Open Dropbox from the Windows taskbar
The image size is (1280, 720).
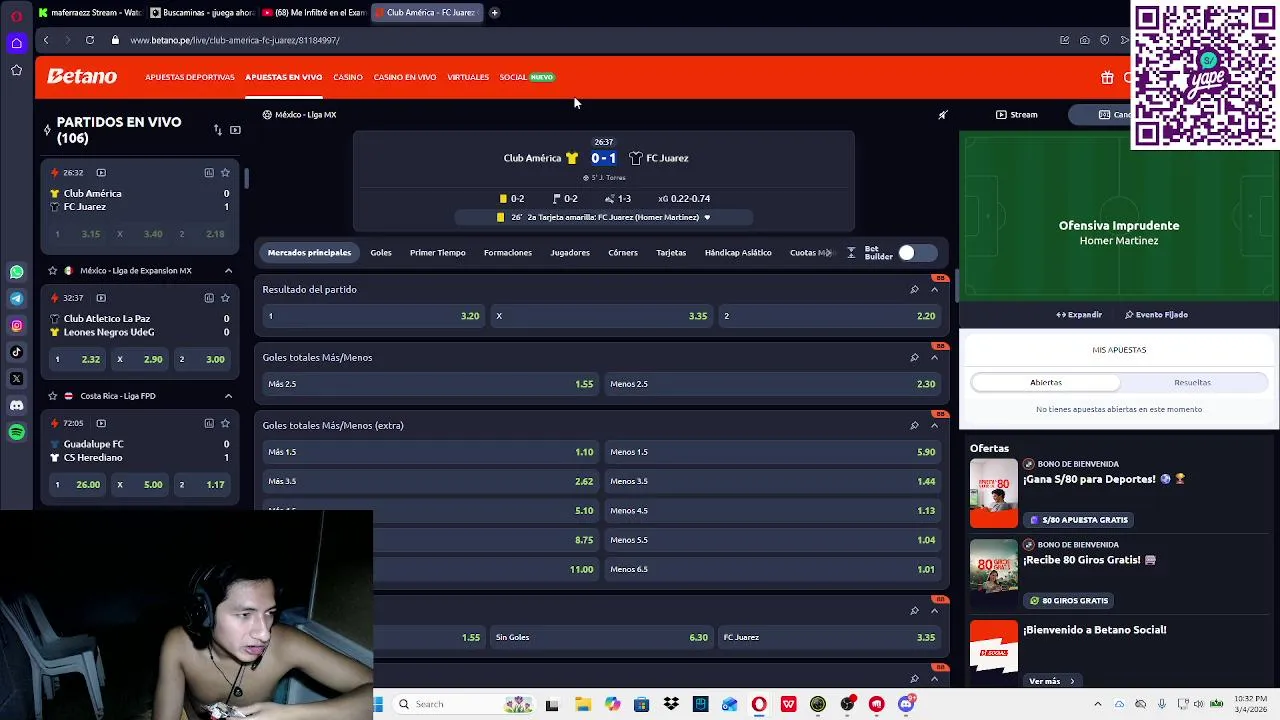click(671, 704)
